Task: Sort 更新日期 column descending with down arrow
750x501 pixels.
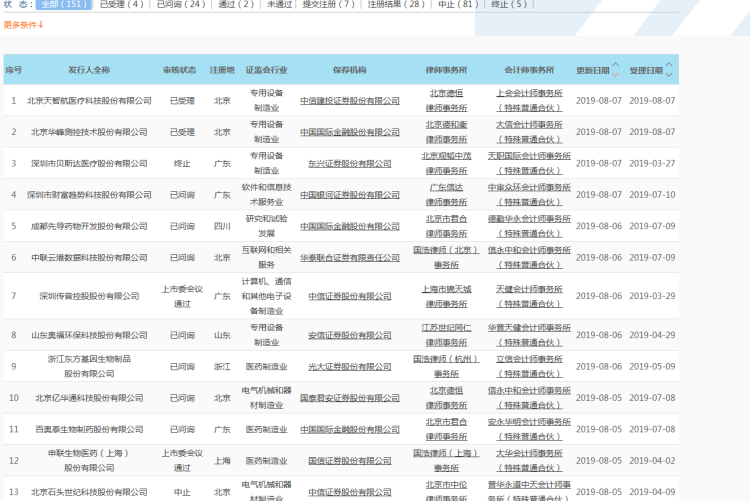Action: pyautogui.click(x=615, y=76)
